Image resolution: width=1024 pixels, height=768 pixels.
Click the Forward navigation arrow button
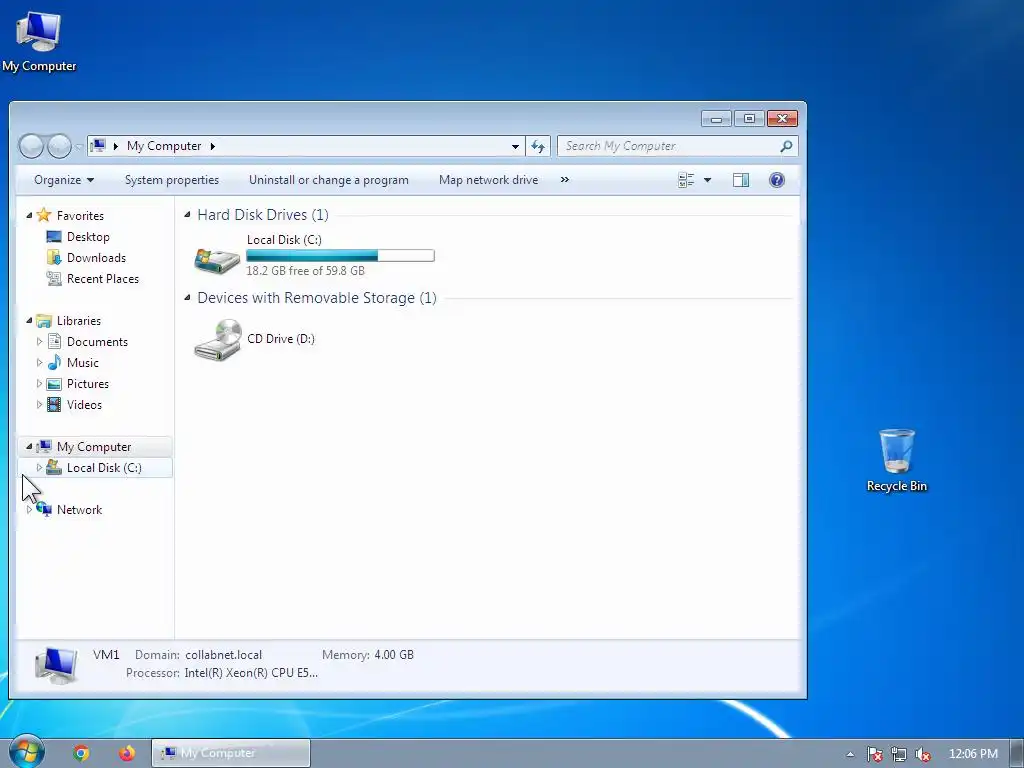click(x=59, y=146)
